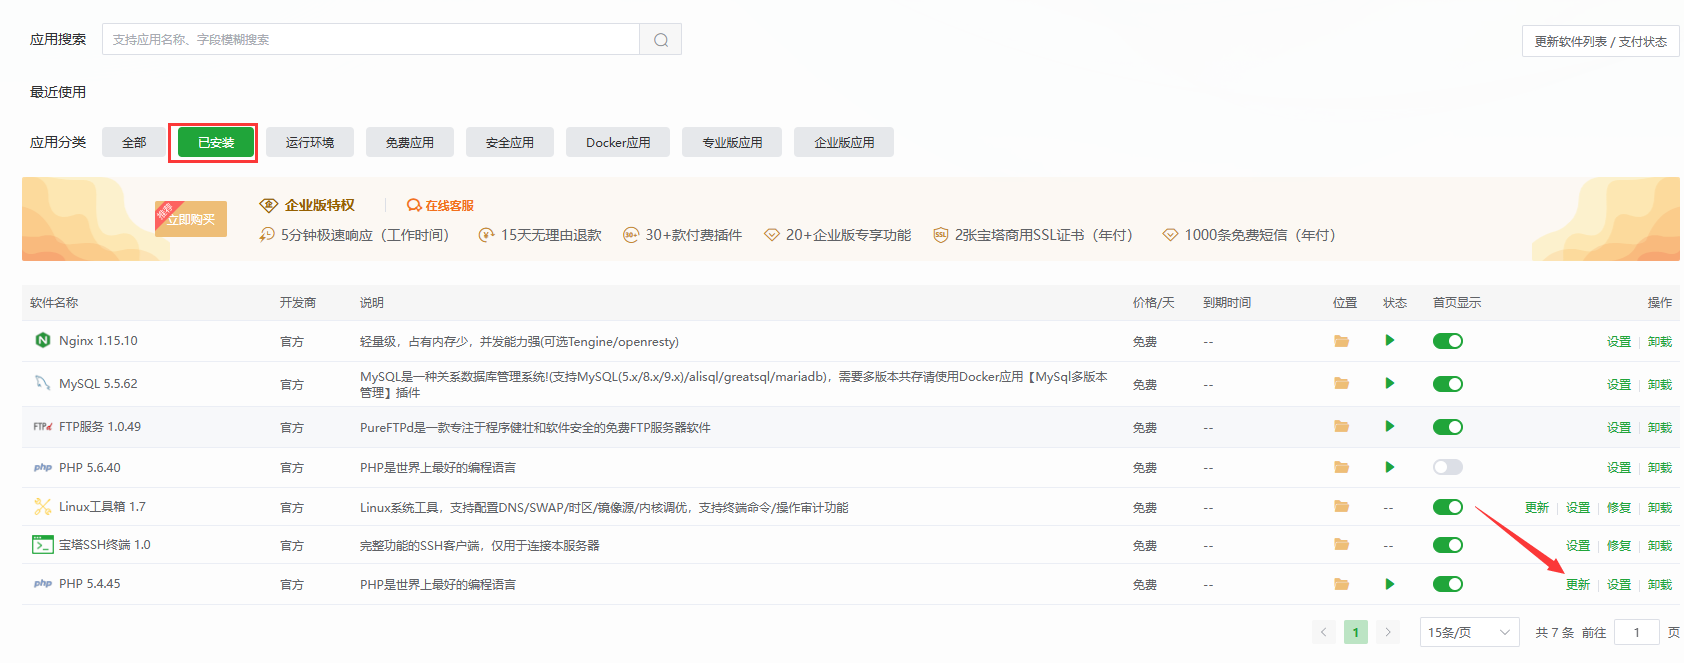Click the go-to page number field
Screen dimensions: 1684x663
click(x=1637, y=632)
